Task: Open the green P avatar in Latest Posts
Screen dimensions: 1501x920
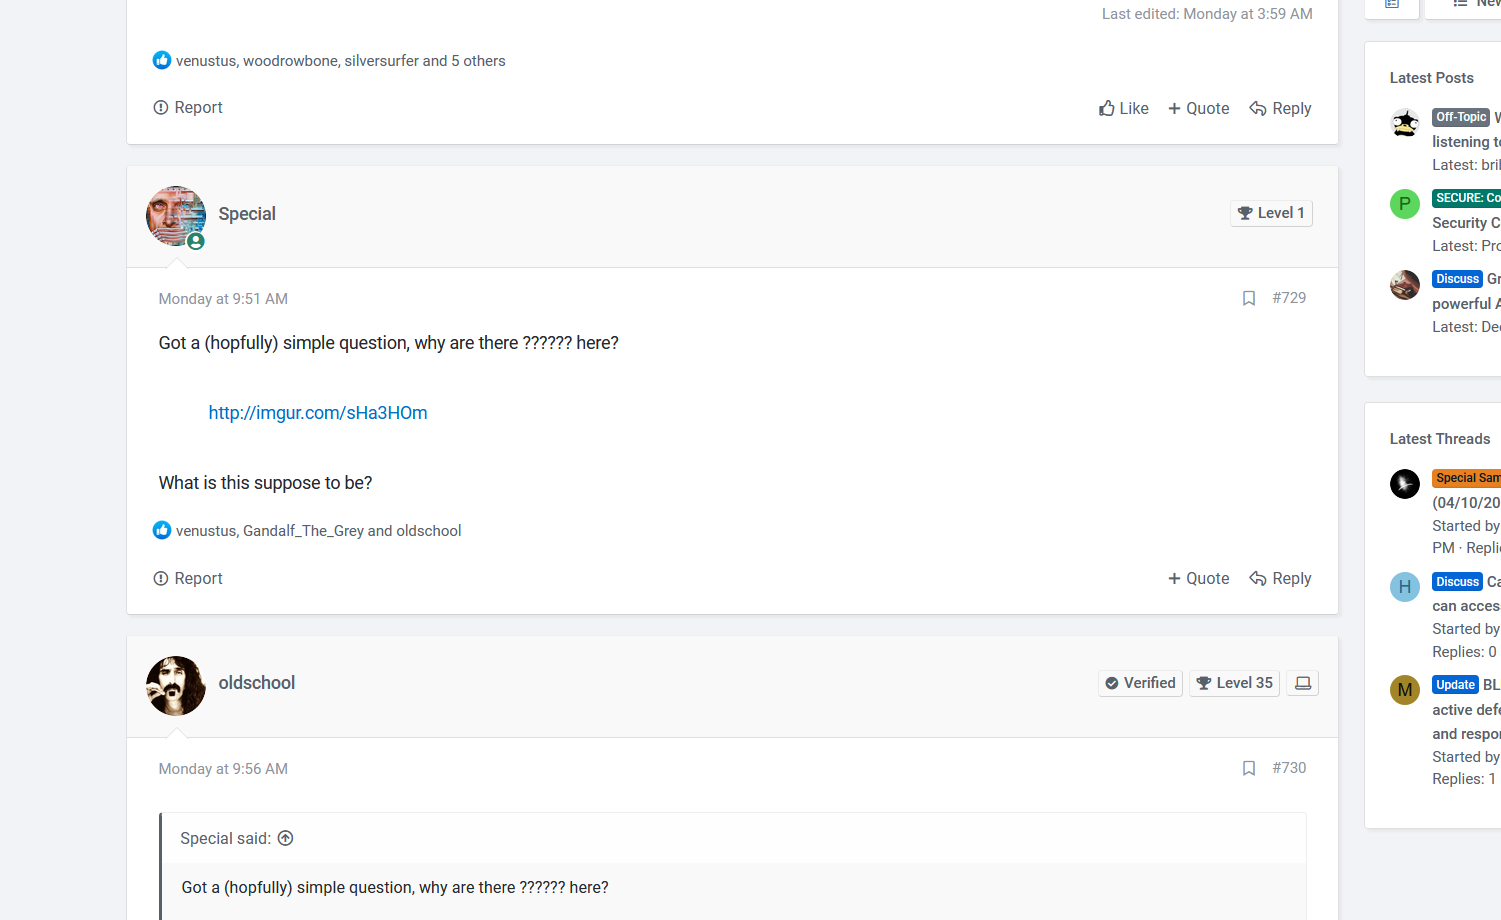Action: pyautogui.click(x=1405, y=204)
